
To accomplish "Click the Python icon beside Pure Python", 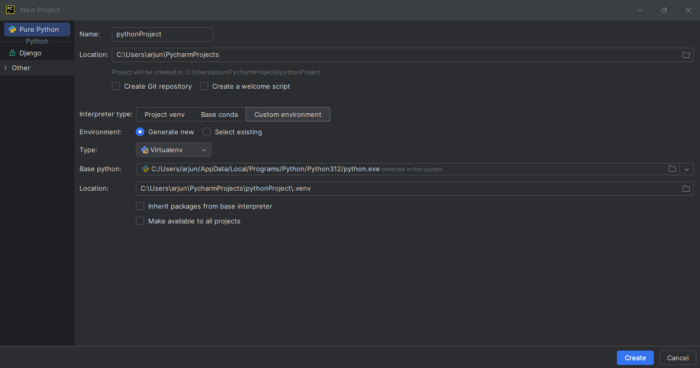I will point(12,29).
